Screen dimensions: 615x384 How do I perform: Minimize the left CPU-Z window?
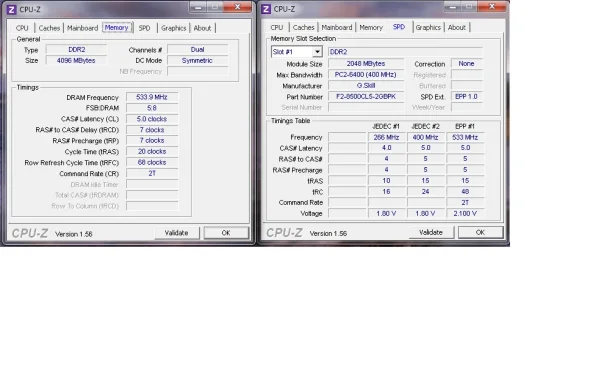pyautogui.click(x=198, y=7)
